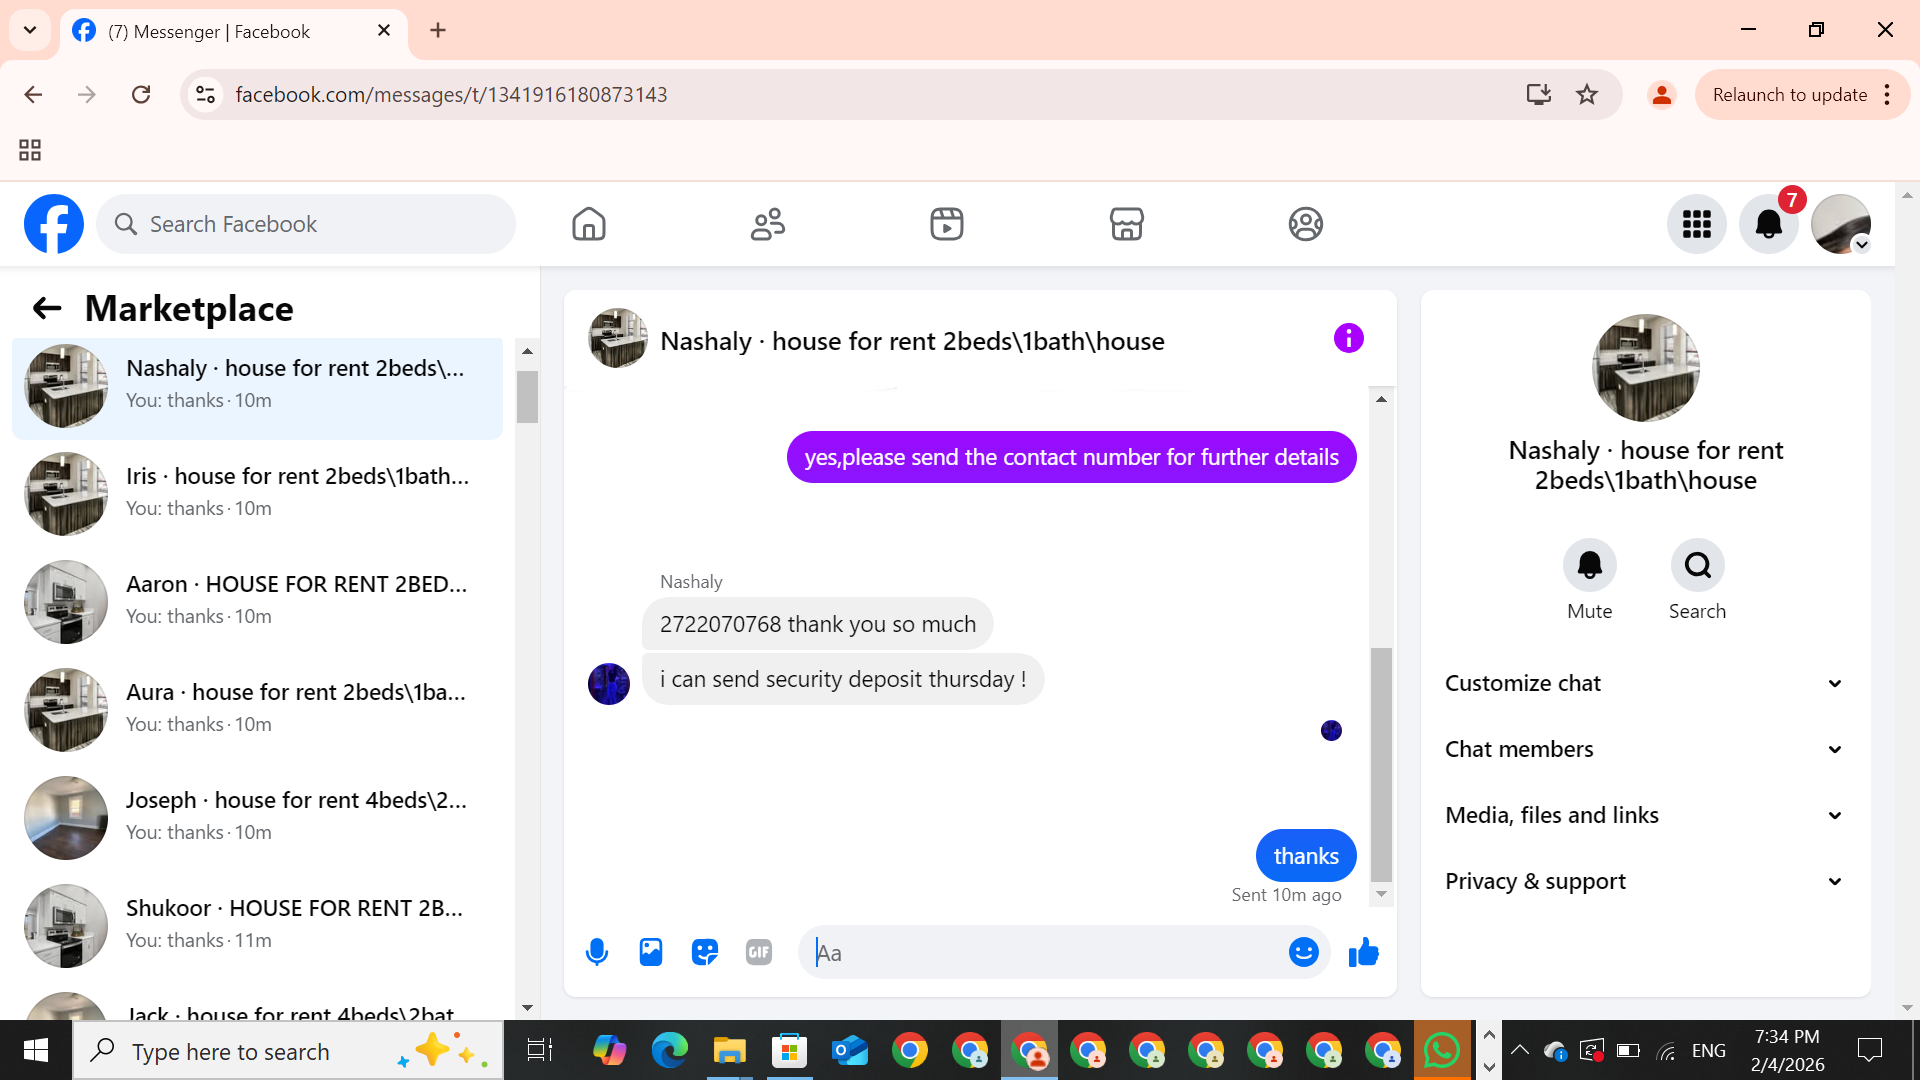Viewport: 1920px width, 1080px height.
Task: Open the sticker picker icon
Action: [x=705, y=952]
